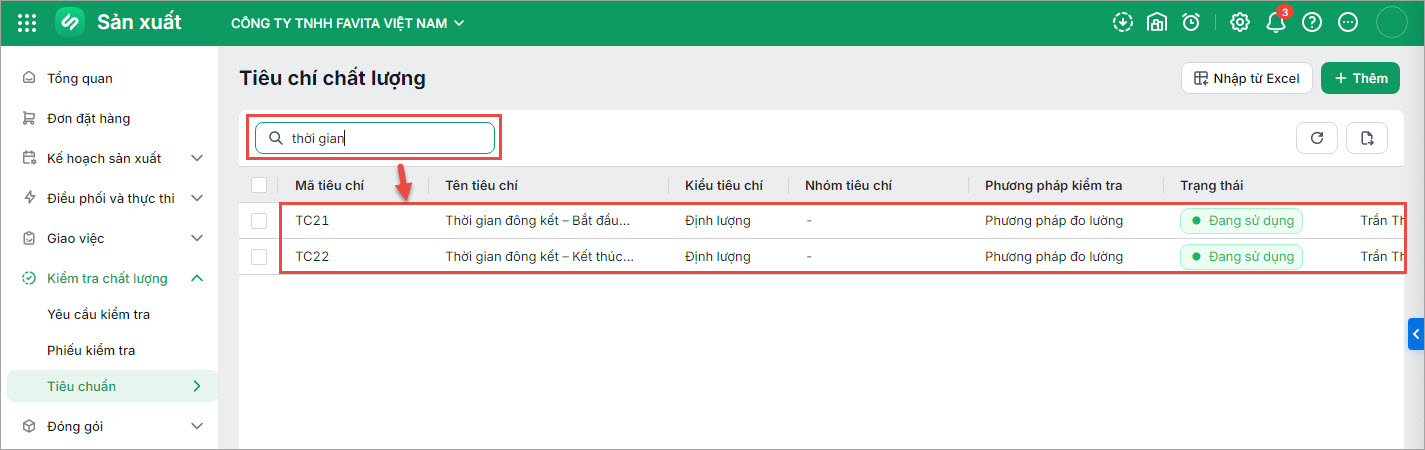The width and height of the screenshot is (1425, 450).
Task: Open the download icon in header
Action: coord(1123,22)
